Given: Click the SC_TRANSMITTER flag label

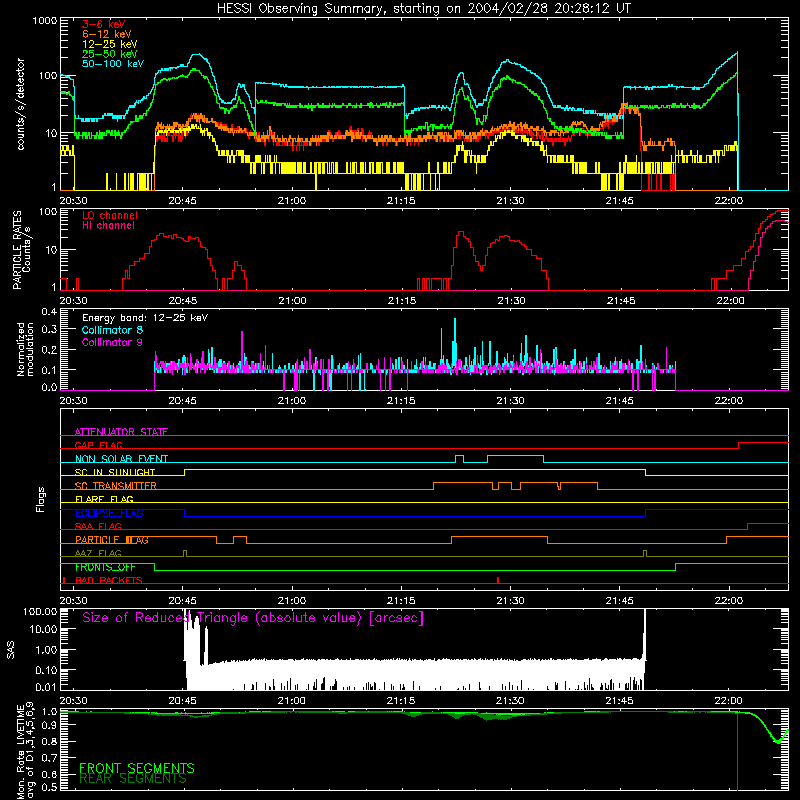Looking at the screenshot, I should pos(116,486).
